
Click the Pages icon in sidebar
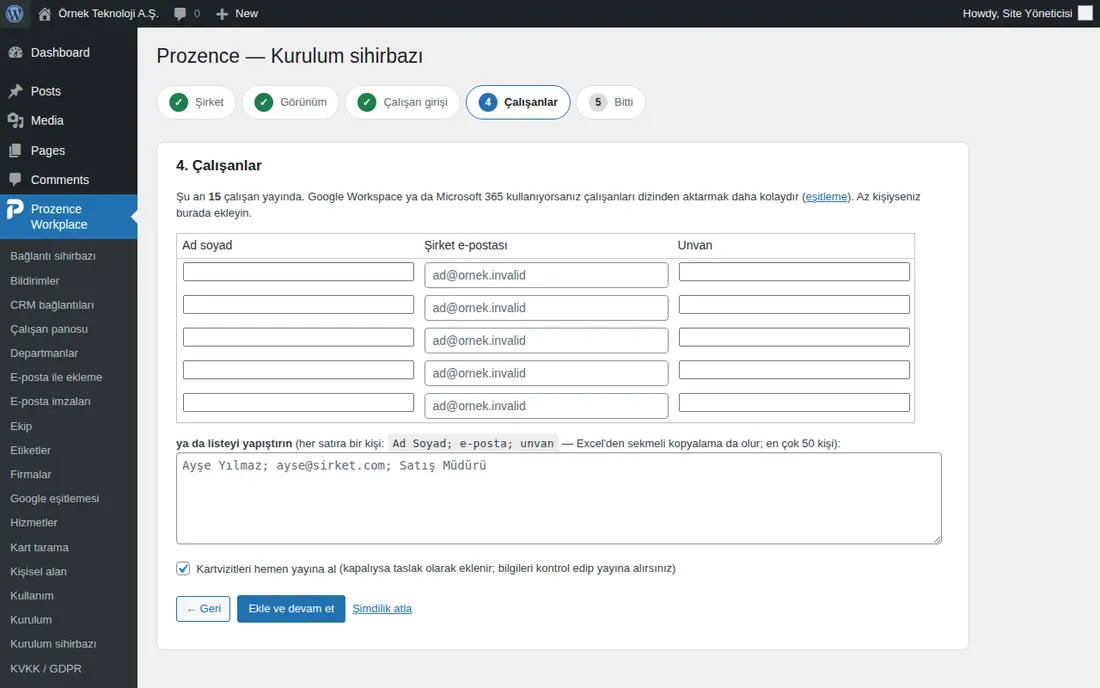[x=15, y=150]
